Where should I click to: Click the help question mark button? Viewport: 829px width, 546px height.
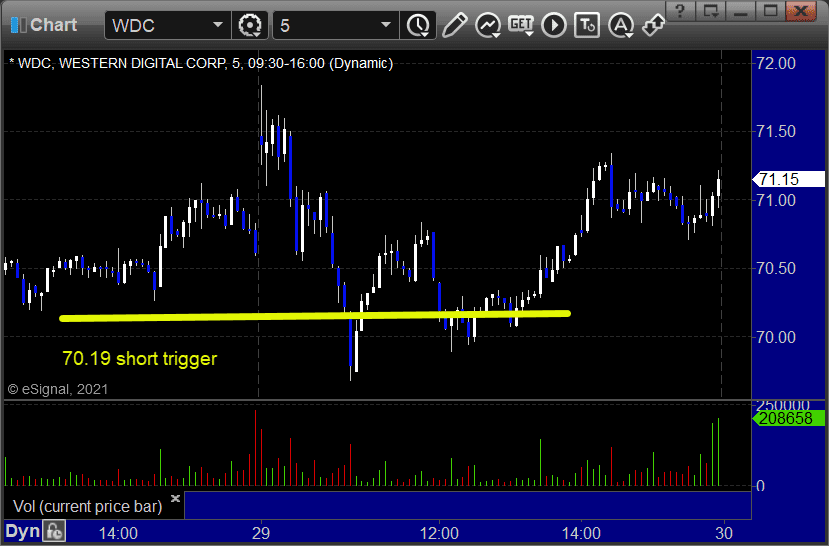(681, 11)
